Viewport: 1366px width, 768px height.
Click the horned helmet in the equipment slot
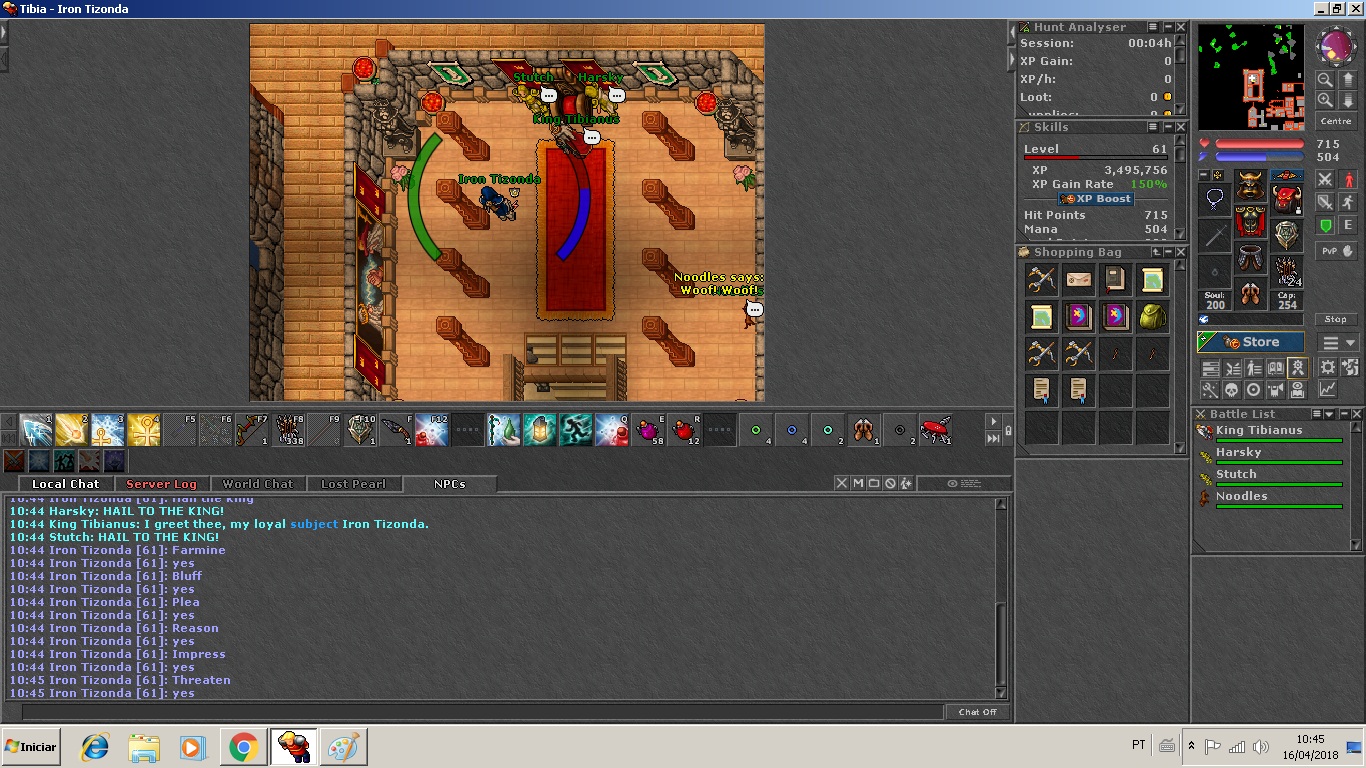[1250, 185]
